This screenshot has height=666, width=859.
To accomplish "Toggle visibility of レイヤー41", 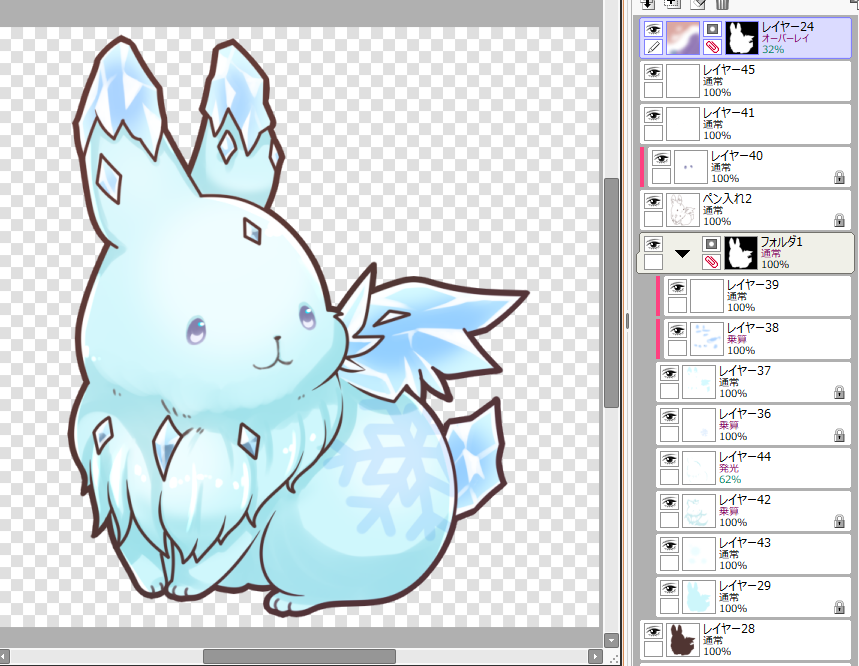I will point(653,115).
